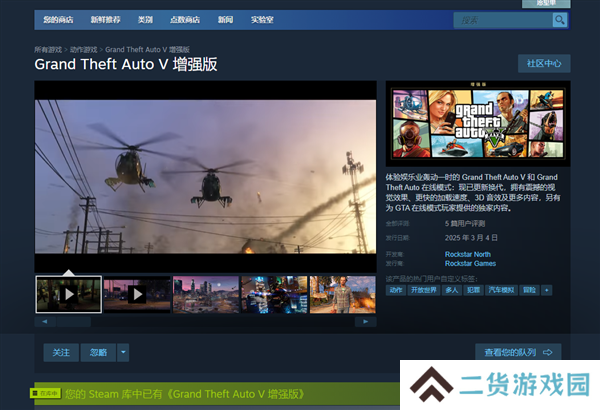The height and width of the screenshot is (410, 600).
Task: Click 查看您的队列 button
Action: [x=518, y=352]
